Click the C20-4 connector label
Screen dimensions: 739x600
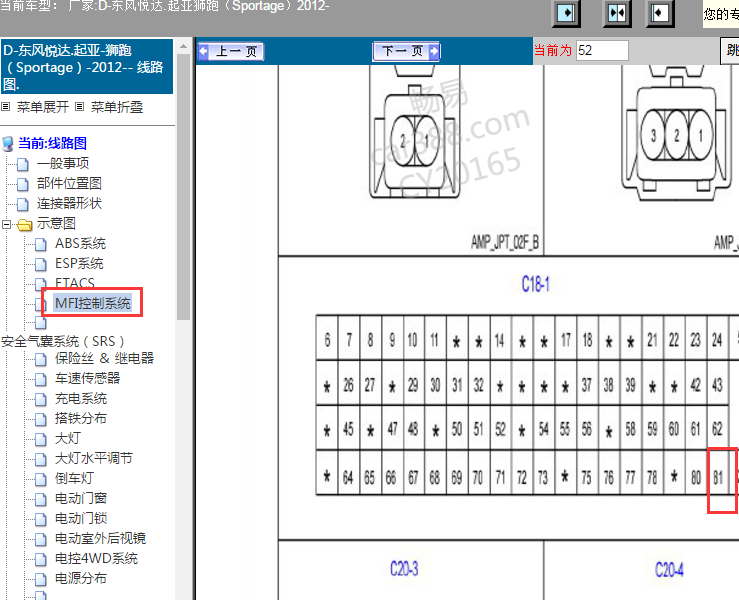coord(669,570)
